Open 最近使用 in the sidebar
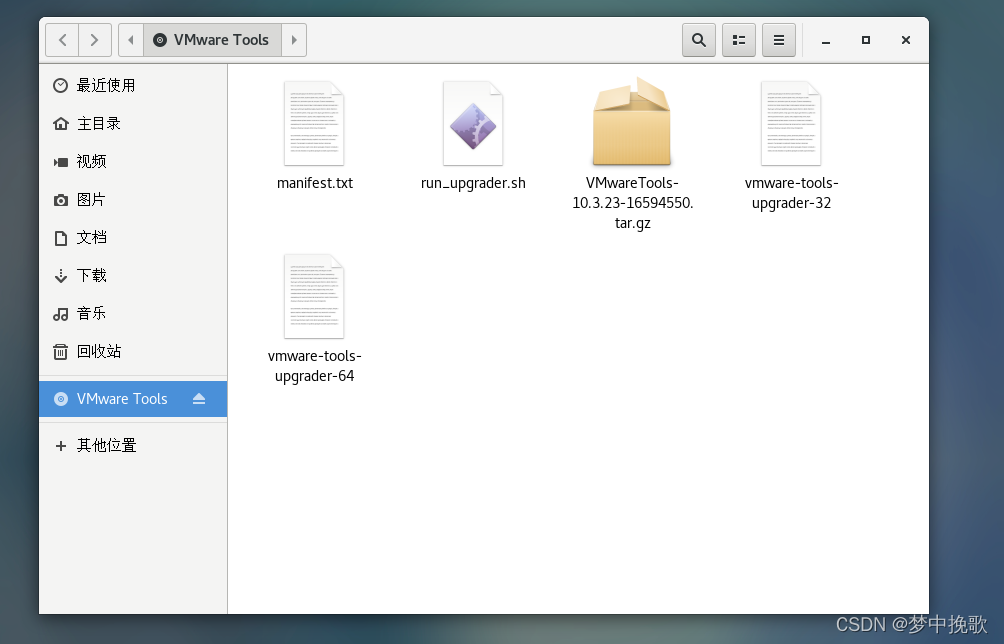Viewport: 1004px width, 644px height. point(133,85)
